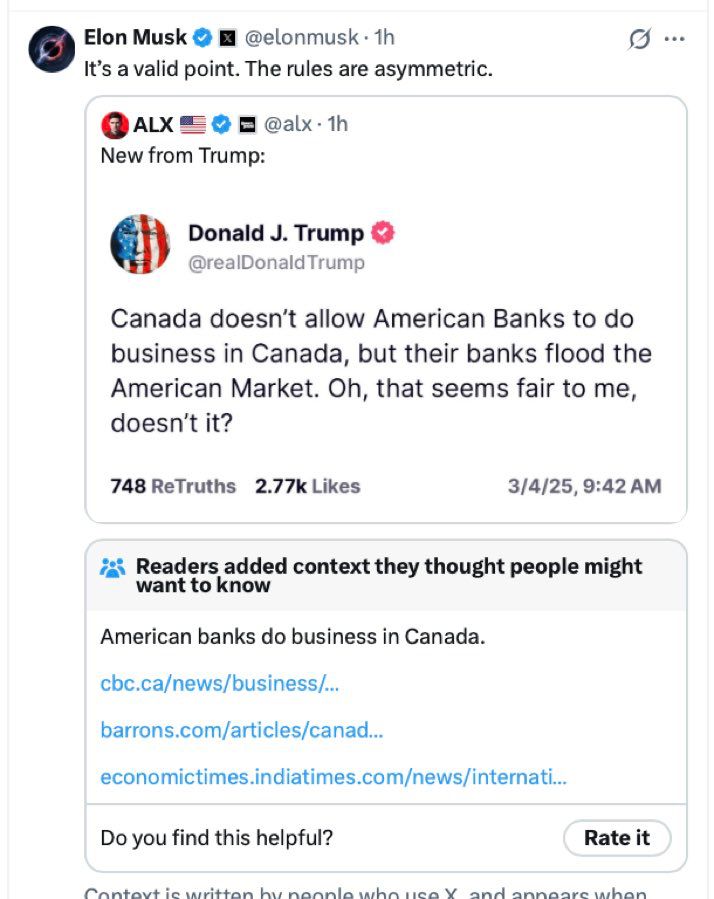This screenshot has width=714, height=899.
Task: Click the Community Notes people icon
Action: pyautogui.click(x=112, y=568)
